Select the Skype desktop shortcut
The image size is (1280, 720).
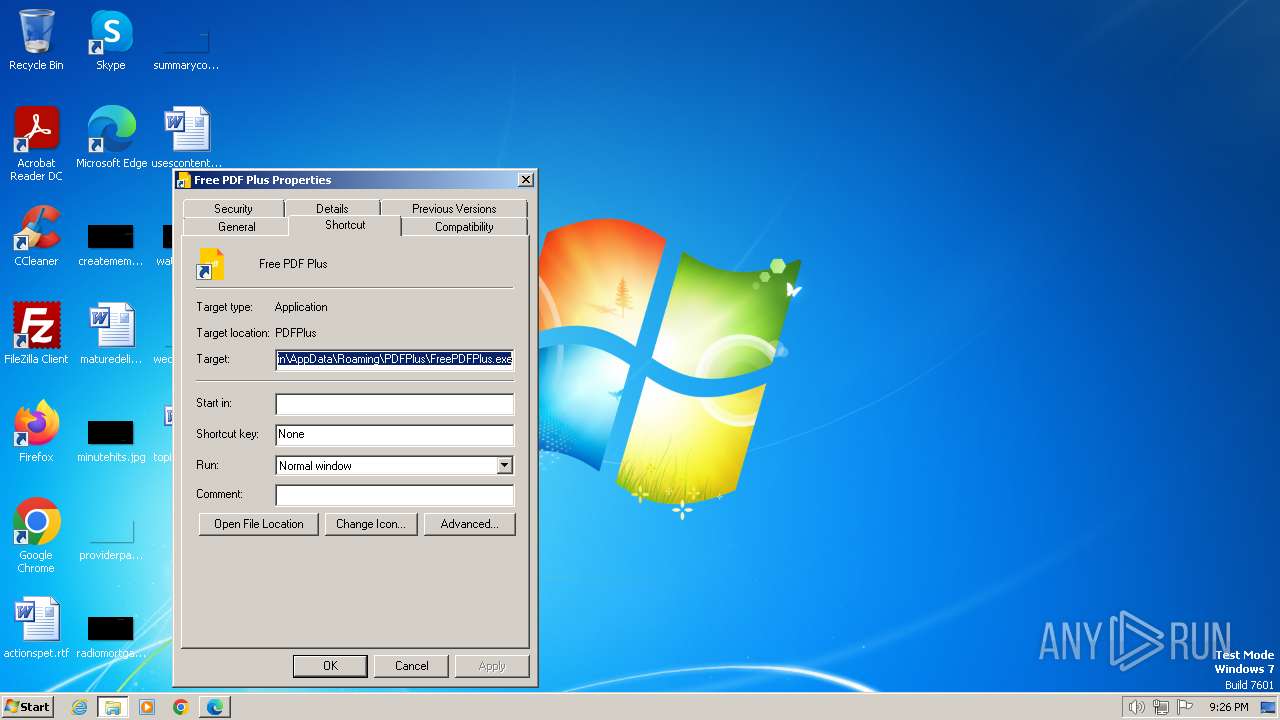click(x=111, y=40)
